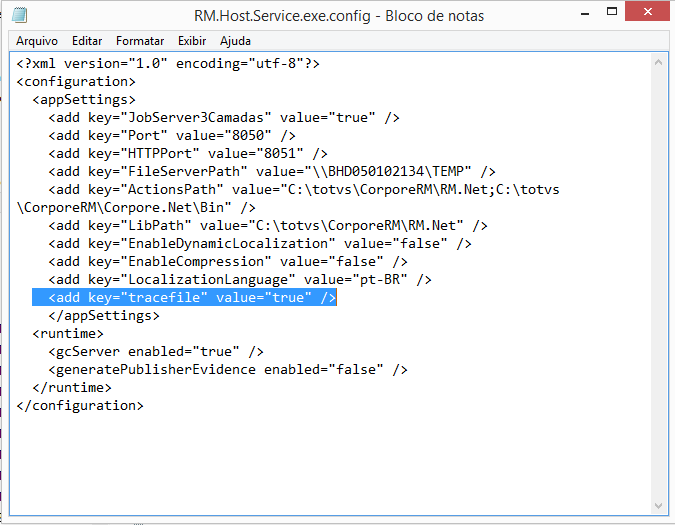Click the Notepad icon in title bar
The width and height of the screenshot is (675, 525).
pos(19,15)
